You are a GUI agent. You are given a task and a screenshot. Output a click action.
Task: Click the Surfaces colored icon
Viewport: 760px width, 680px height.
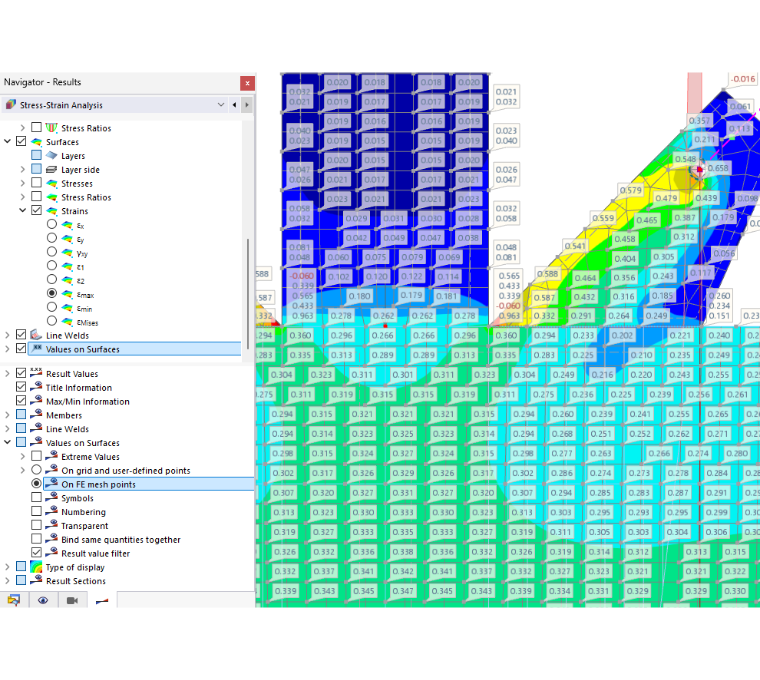click(x=36, y=142)
